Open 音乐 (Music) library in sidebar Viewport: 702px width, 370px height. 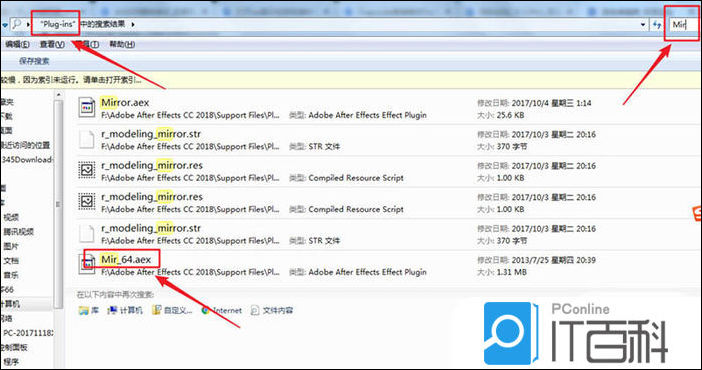pos(11,275)
